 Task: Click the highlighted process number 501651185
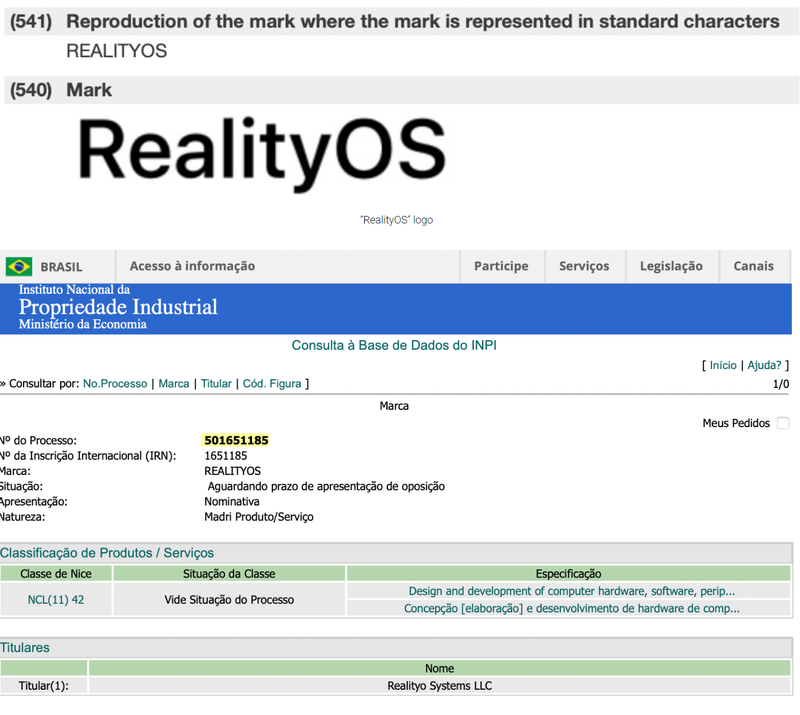(x=236, y=440)
